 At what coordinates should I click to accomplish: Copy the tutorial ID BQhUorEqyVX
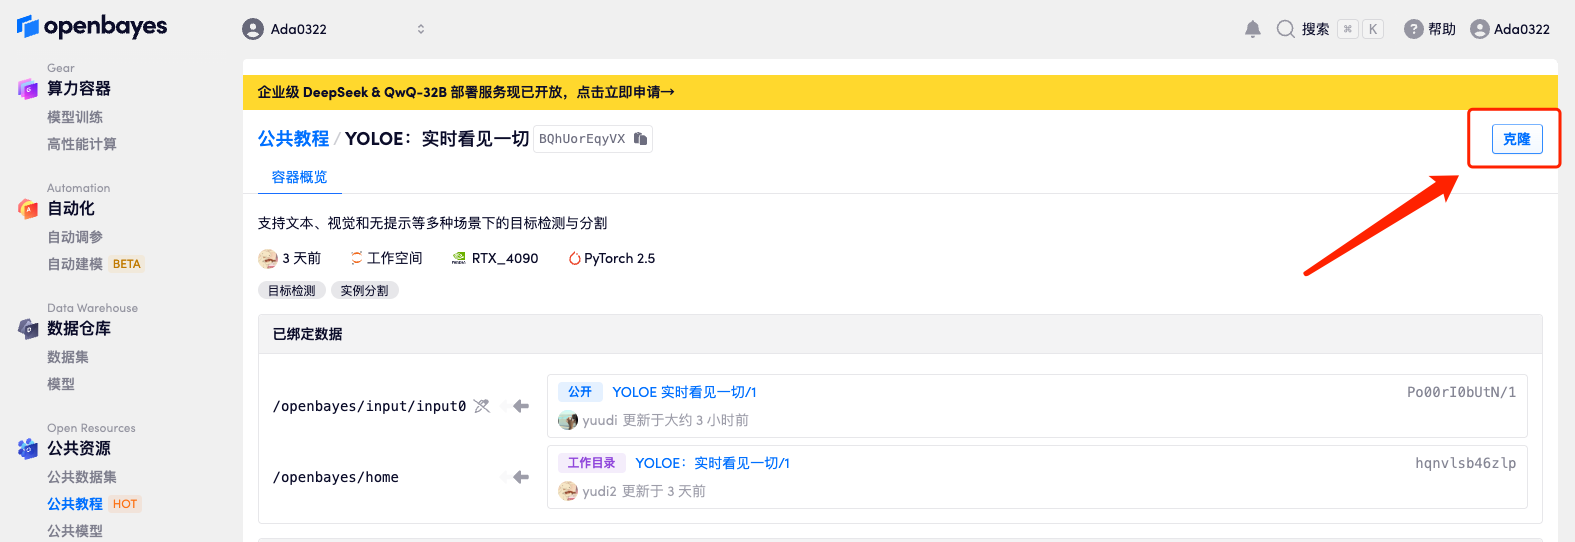click(x=641, y=139)
